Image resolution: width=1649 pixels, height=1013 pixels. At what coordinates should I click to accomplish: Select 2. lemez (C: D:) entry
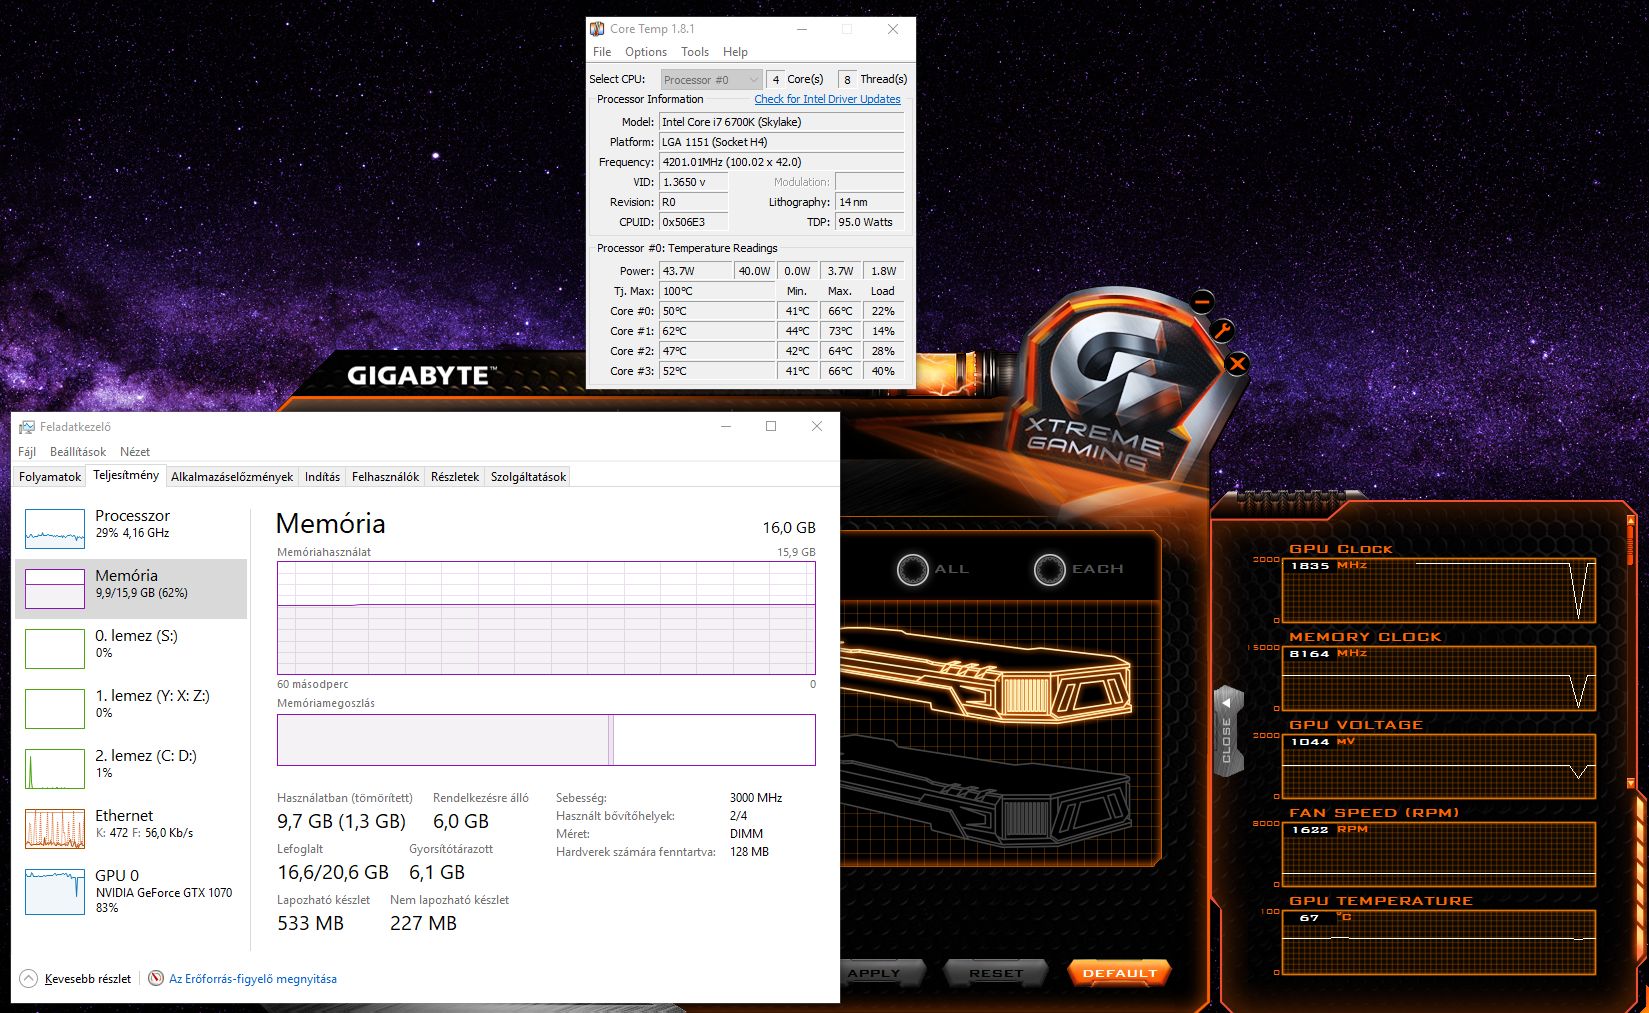(131, 768)
